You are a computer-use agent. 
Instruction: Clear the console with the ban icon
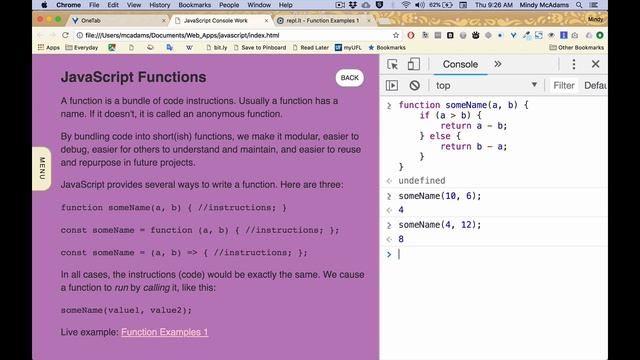click(x=414, y=85)
